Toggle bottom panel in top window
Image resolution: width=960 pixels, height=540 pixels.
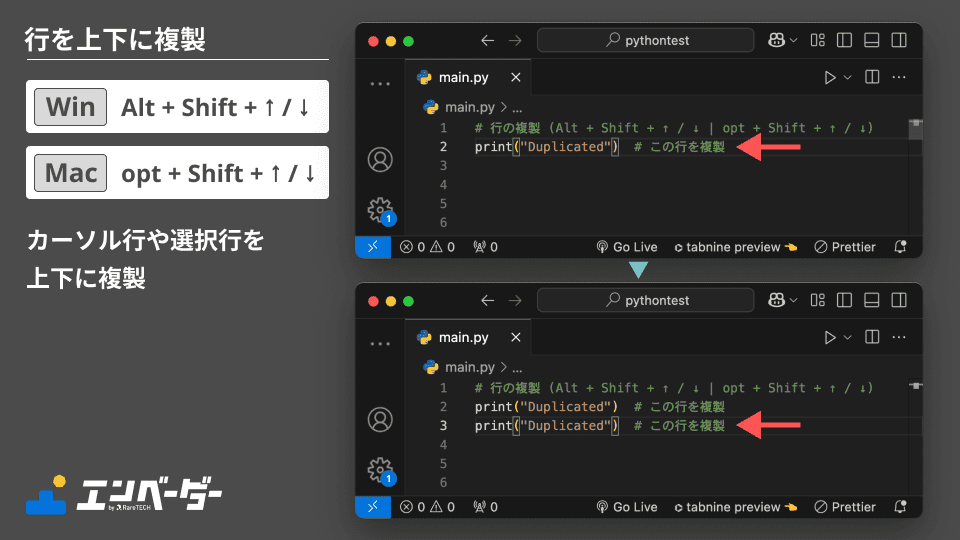(871, 40)
